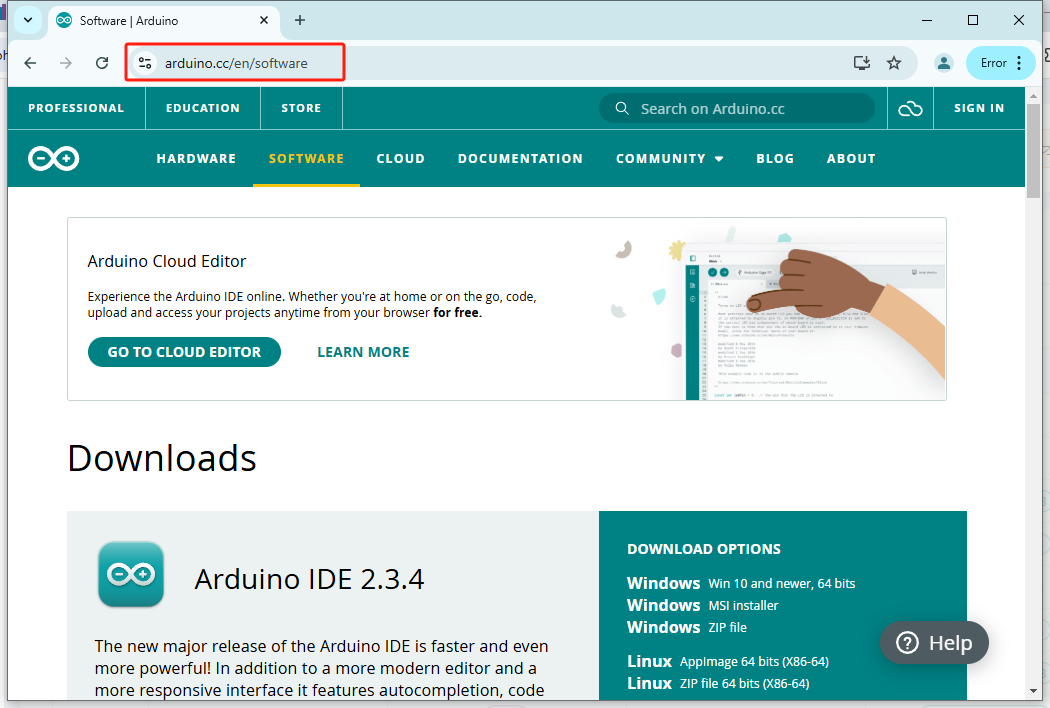Viewport: 1050px width, 708px height.
Task: Expand the Community dropdown menu
Action: point(670,159)
